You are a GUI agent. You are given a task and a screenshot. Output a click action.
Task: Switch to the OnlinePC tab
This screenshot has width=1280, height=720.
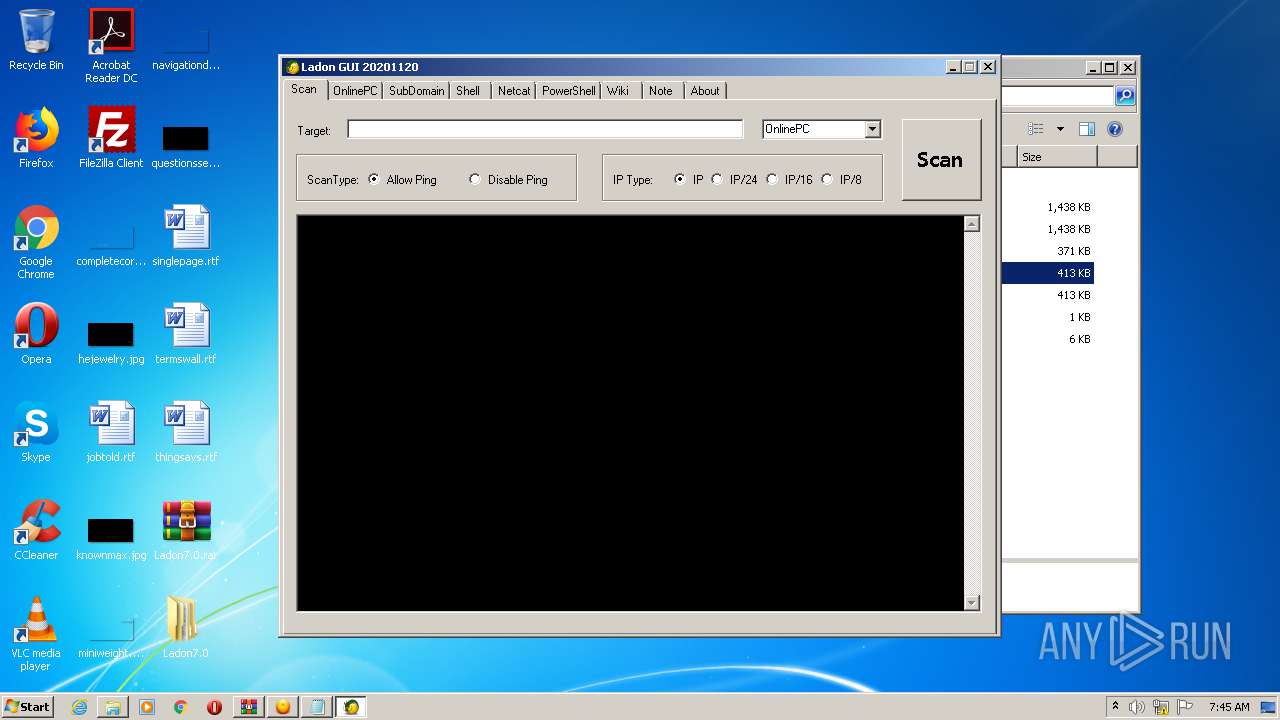tap(355, 90)
